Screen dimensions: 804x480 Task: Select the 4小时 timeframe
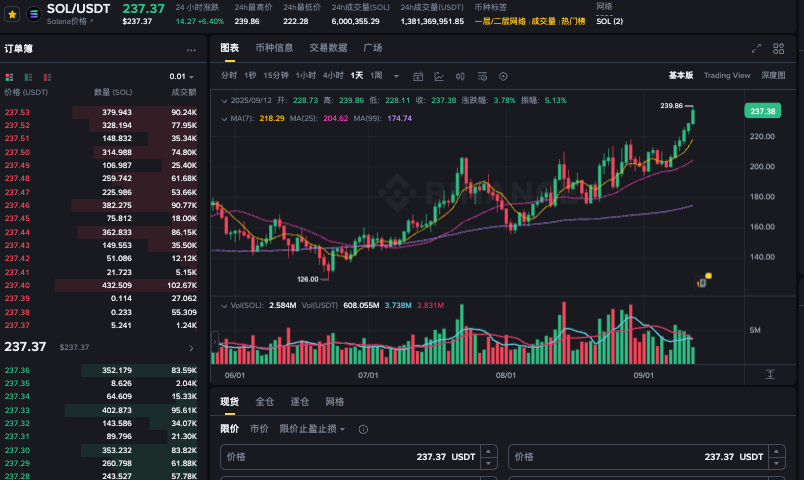tap(333, 75)
